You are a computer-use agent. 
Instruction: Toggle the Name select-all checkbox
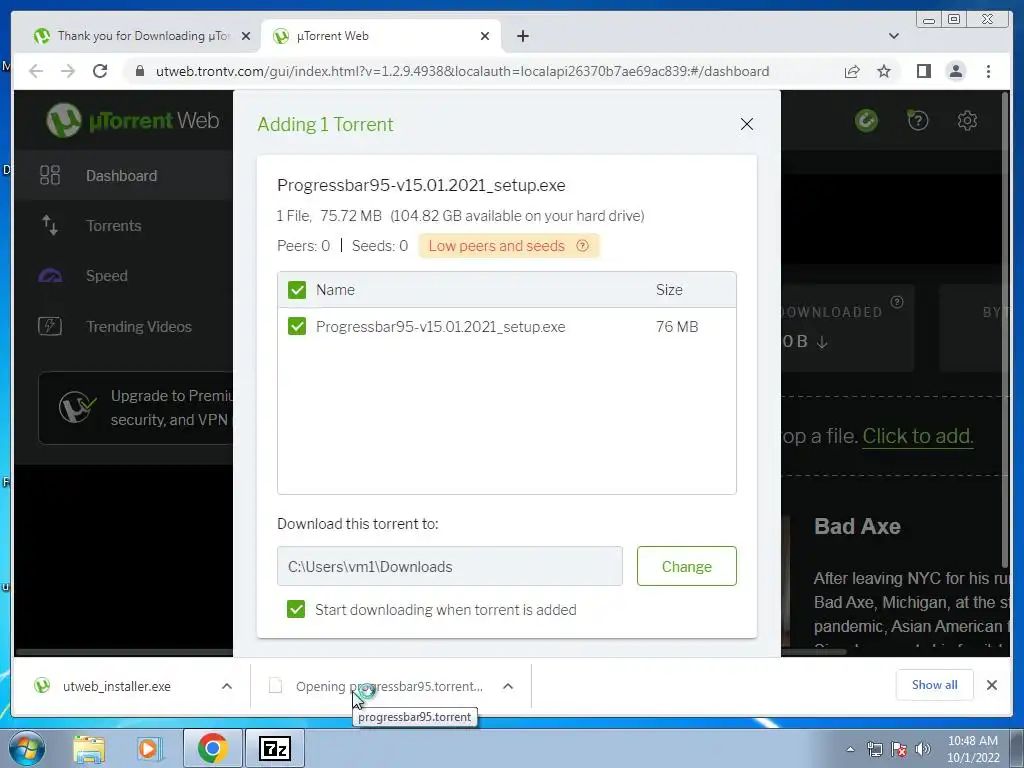click(296, 290)
